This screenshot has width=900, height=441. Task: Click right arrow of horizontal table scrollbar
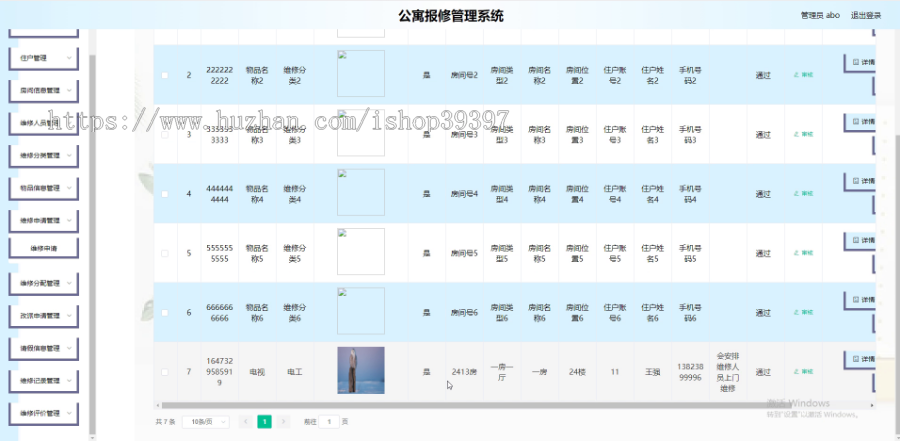[872, 405]
